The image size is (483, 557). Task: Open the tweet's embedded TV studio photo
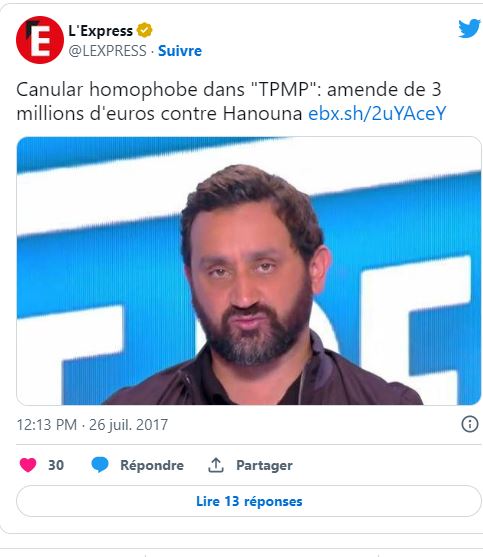[249, 271]
